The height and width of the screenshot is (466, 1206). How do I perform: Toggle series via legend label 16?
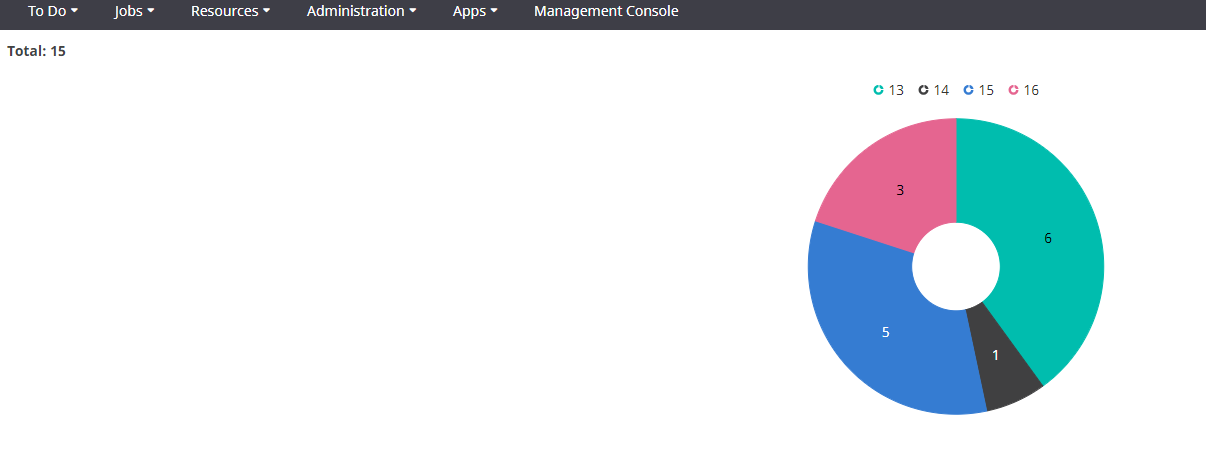[x=1031, y=90]
